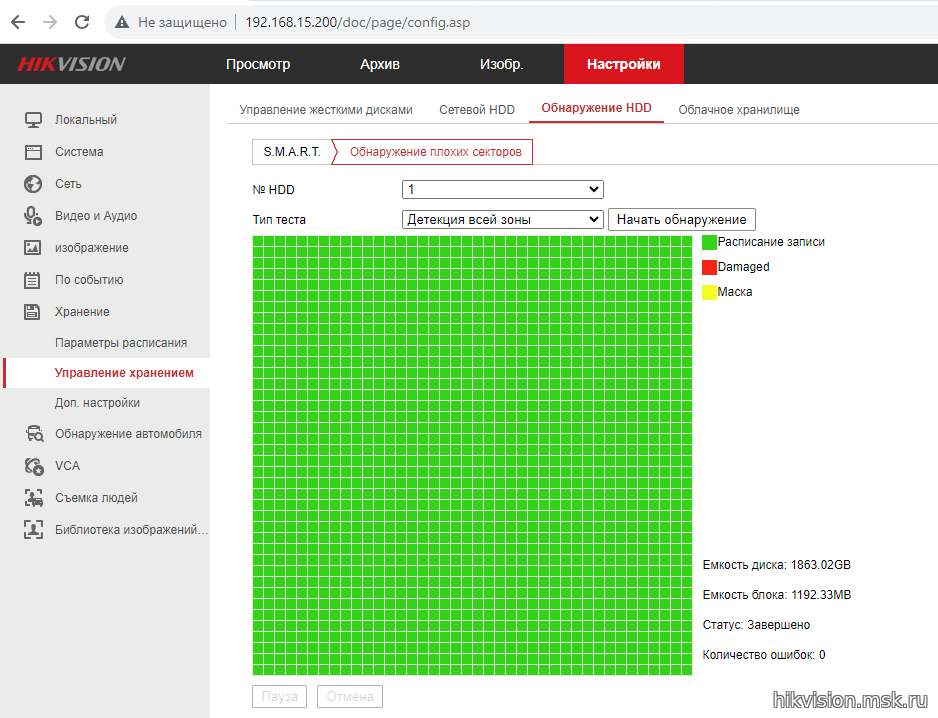Switch to Облачное хранилище tab
Image resolution: width=938 pixels, height=718 pixels.
point(739,109)
